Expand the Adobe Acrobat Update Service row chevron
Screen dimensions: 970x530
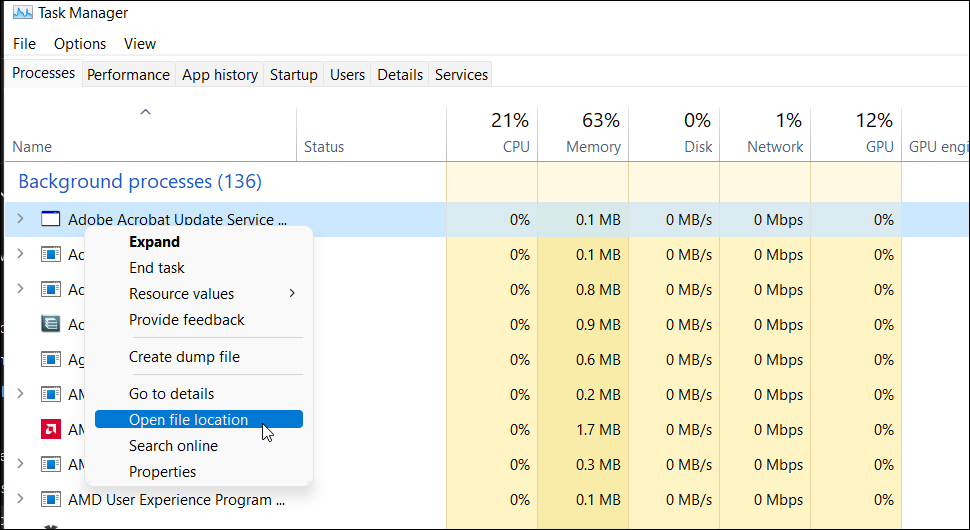click(x=20, y=220)
